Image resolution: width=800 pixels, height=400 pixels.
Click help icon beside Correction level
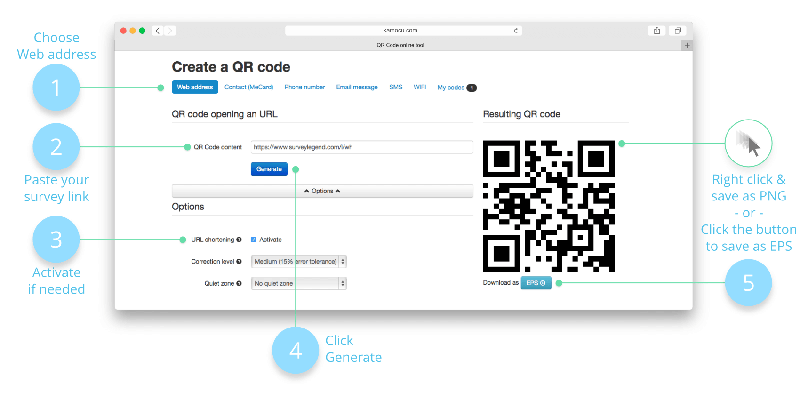coord(240,261)
